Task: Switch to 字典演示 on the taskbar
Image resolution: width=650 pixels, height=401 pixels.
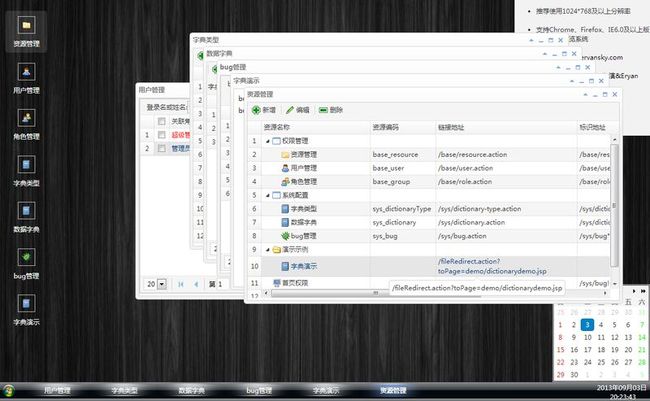Action: point(326,390)
